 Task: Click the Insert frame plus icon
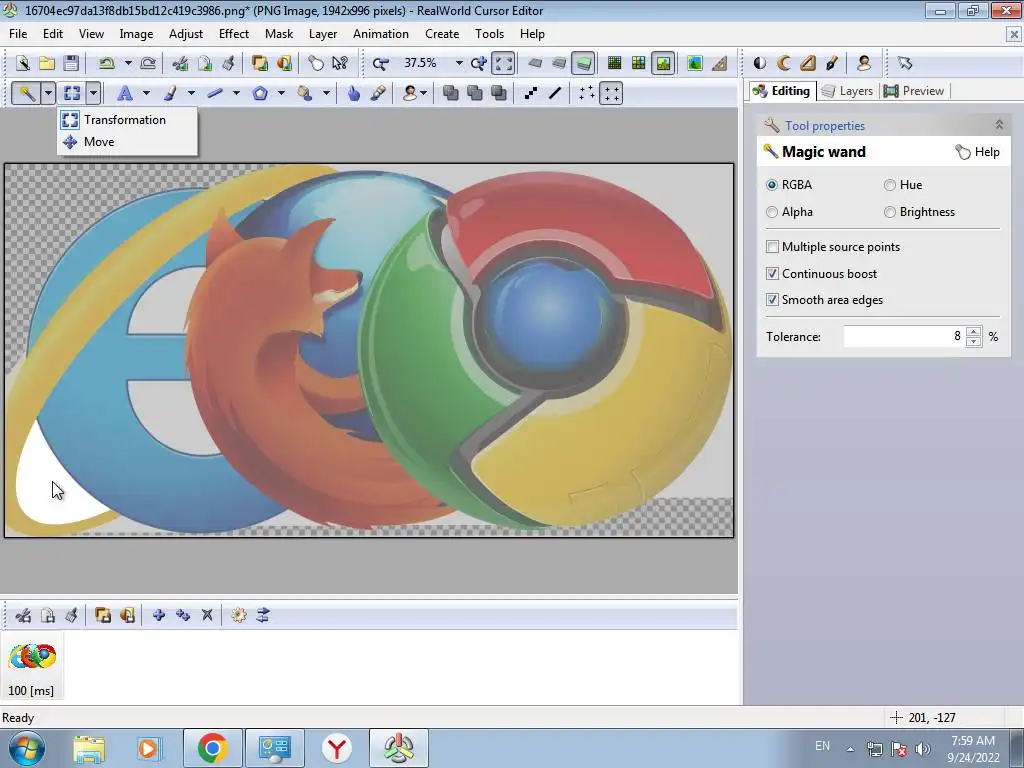tap(159, 615)
